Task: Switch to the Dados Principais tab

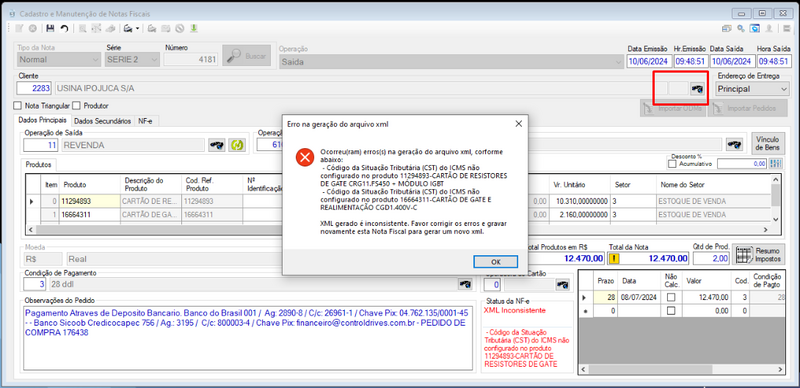Action: click(x=42, y=121)
